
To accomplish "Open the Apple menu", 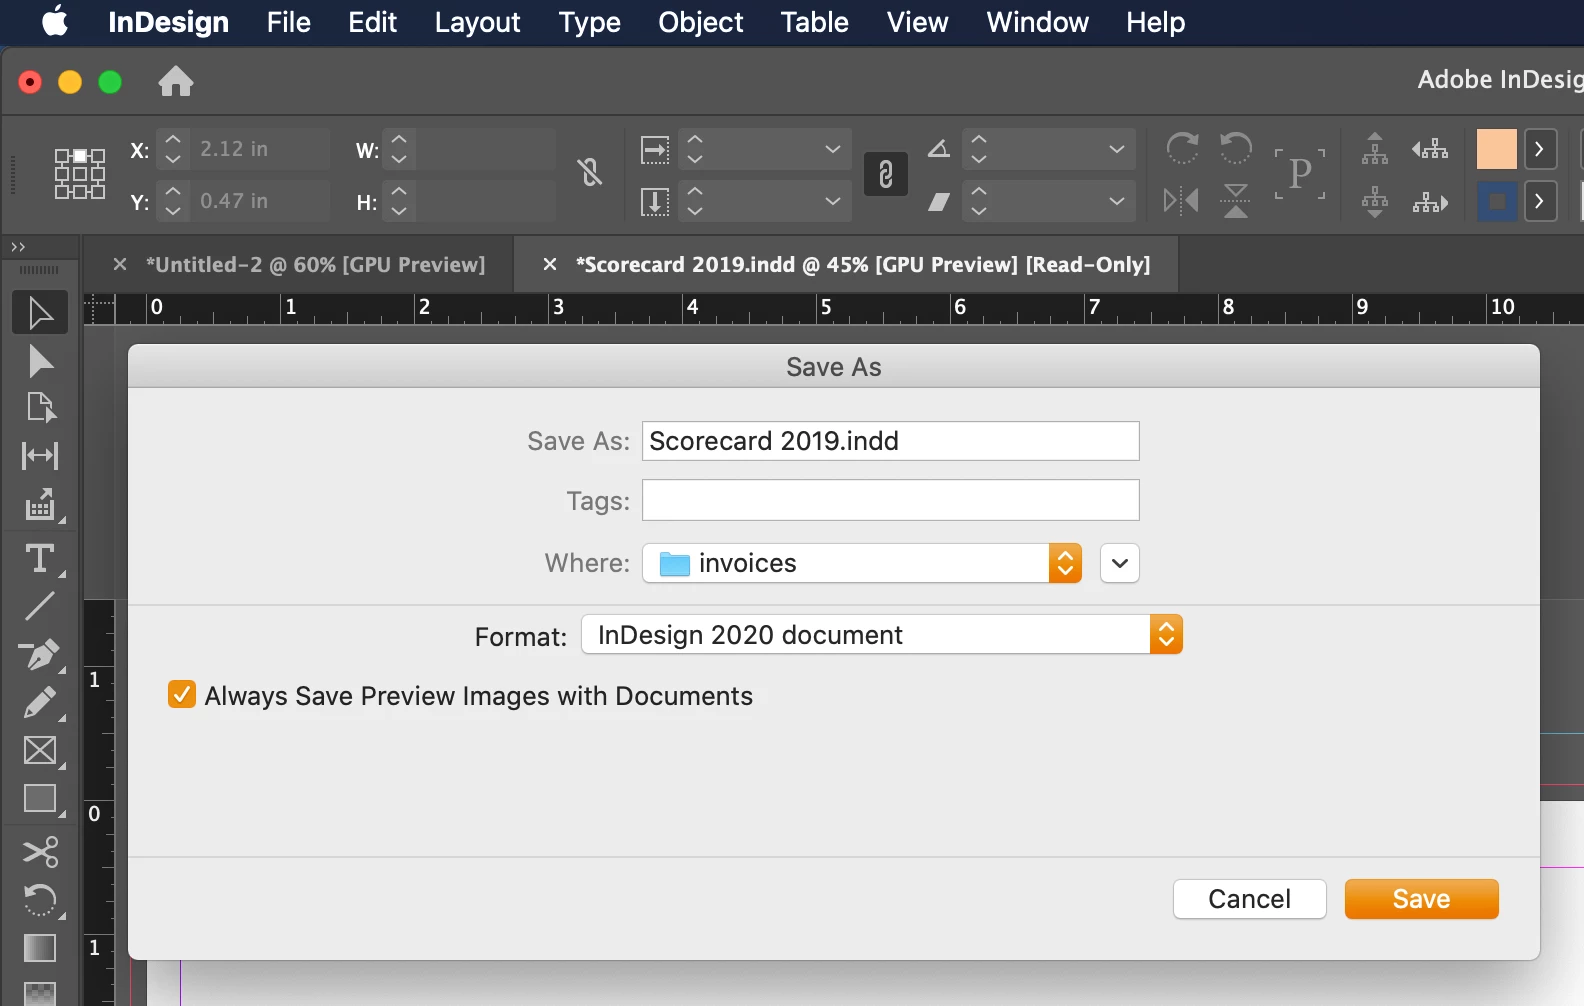I will click(54, 21).
